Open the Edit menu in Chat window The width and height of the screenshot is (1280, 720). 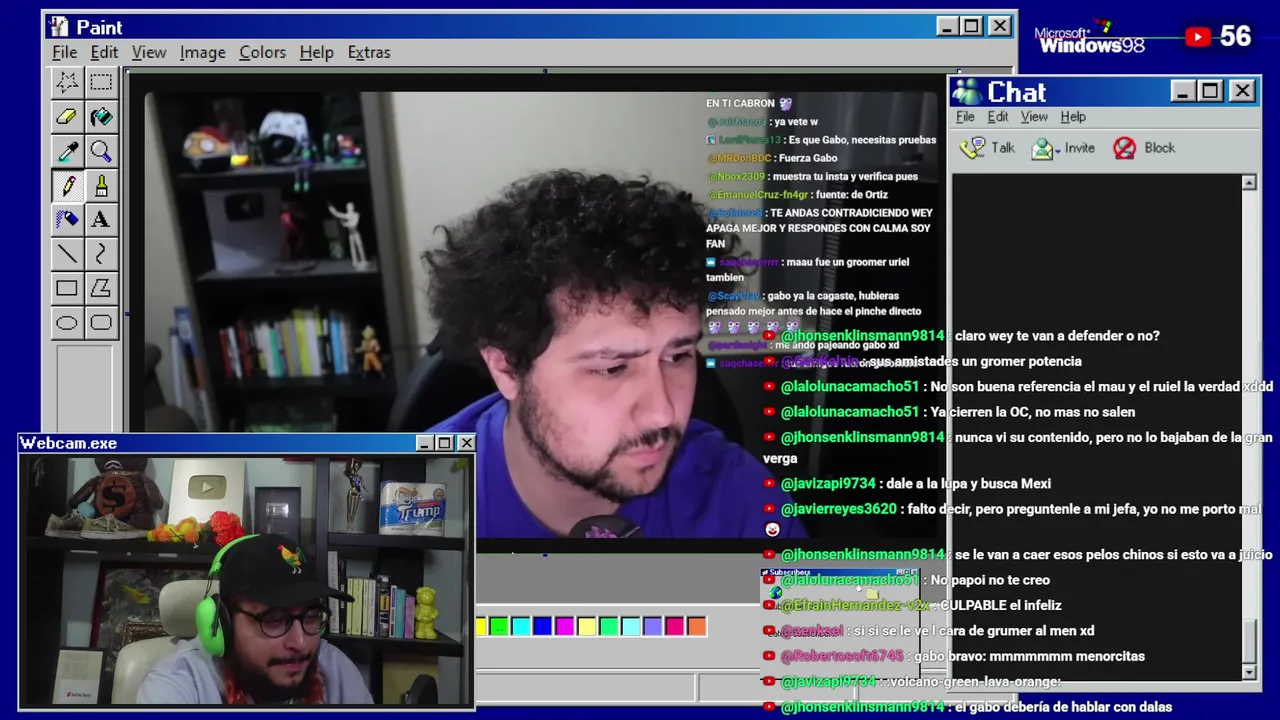coord(998,117)
